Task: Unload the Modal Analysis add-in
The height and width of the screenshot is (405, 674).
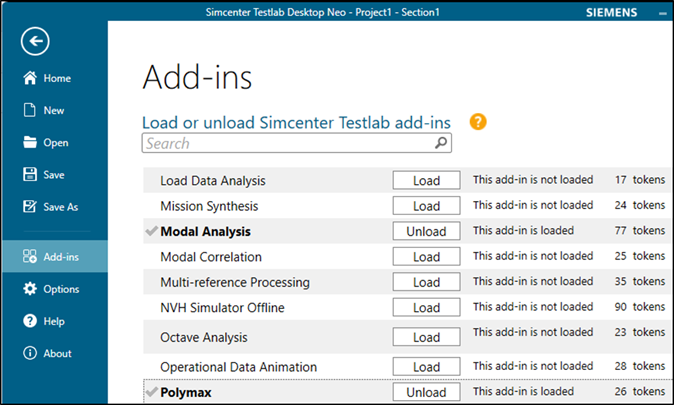Action: click(x=426, y=231)
